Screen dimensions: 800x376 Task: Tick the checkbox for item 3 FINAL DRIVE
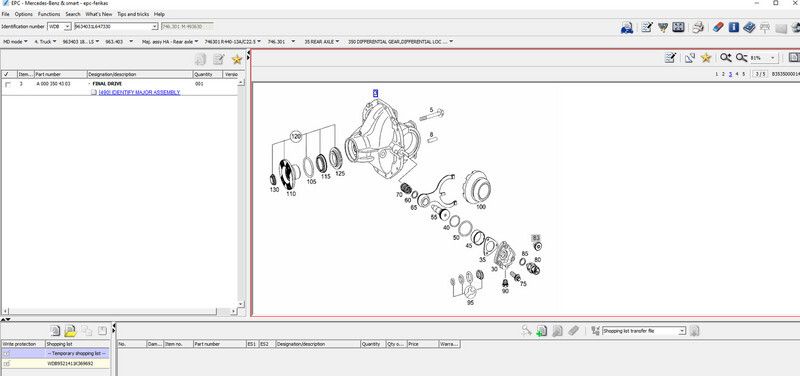point(7,84)
